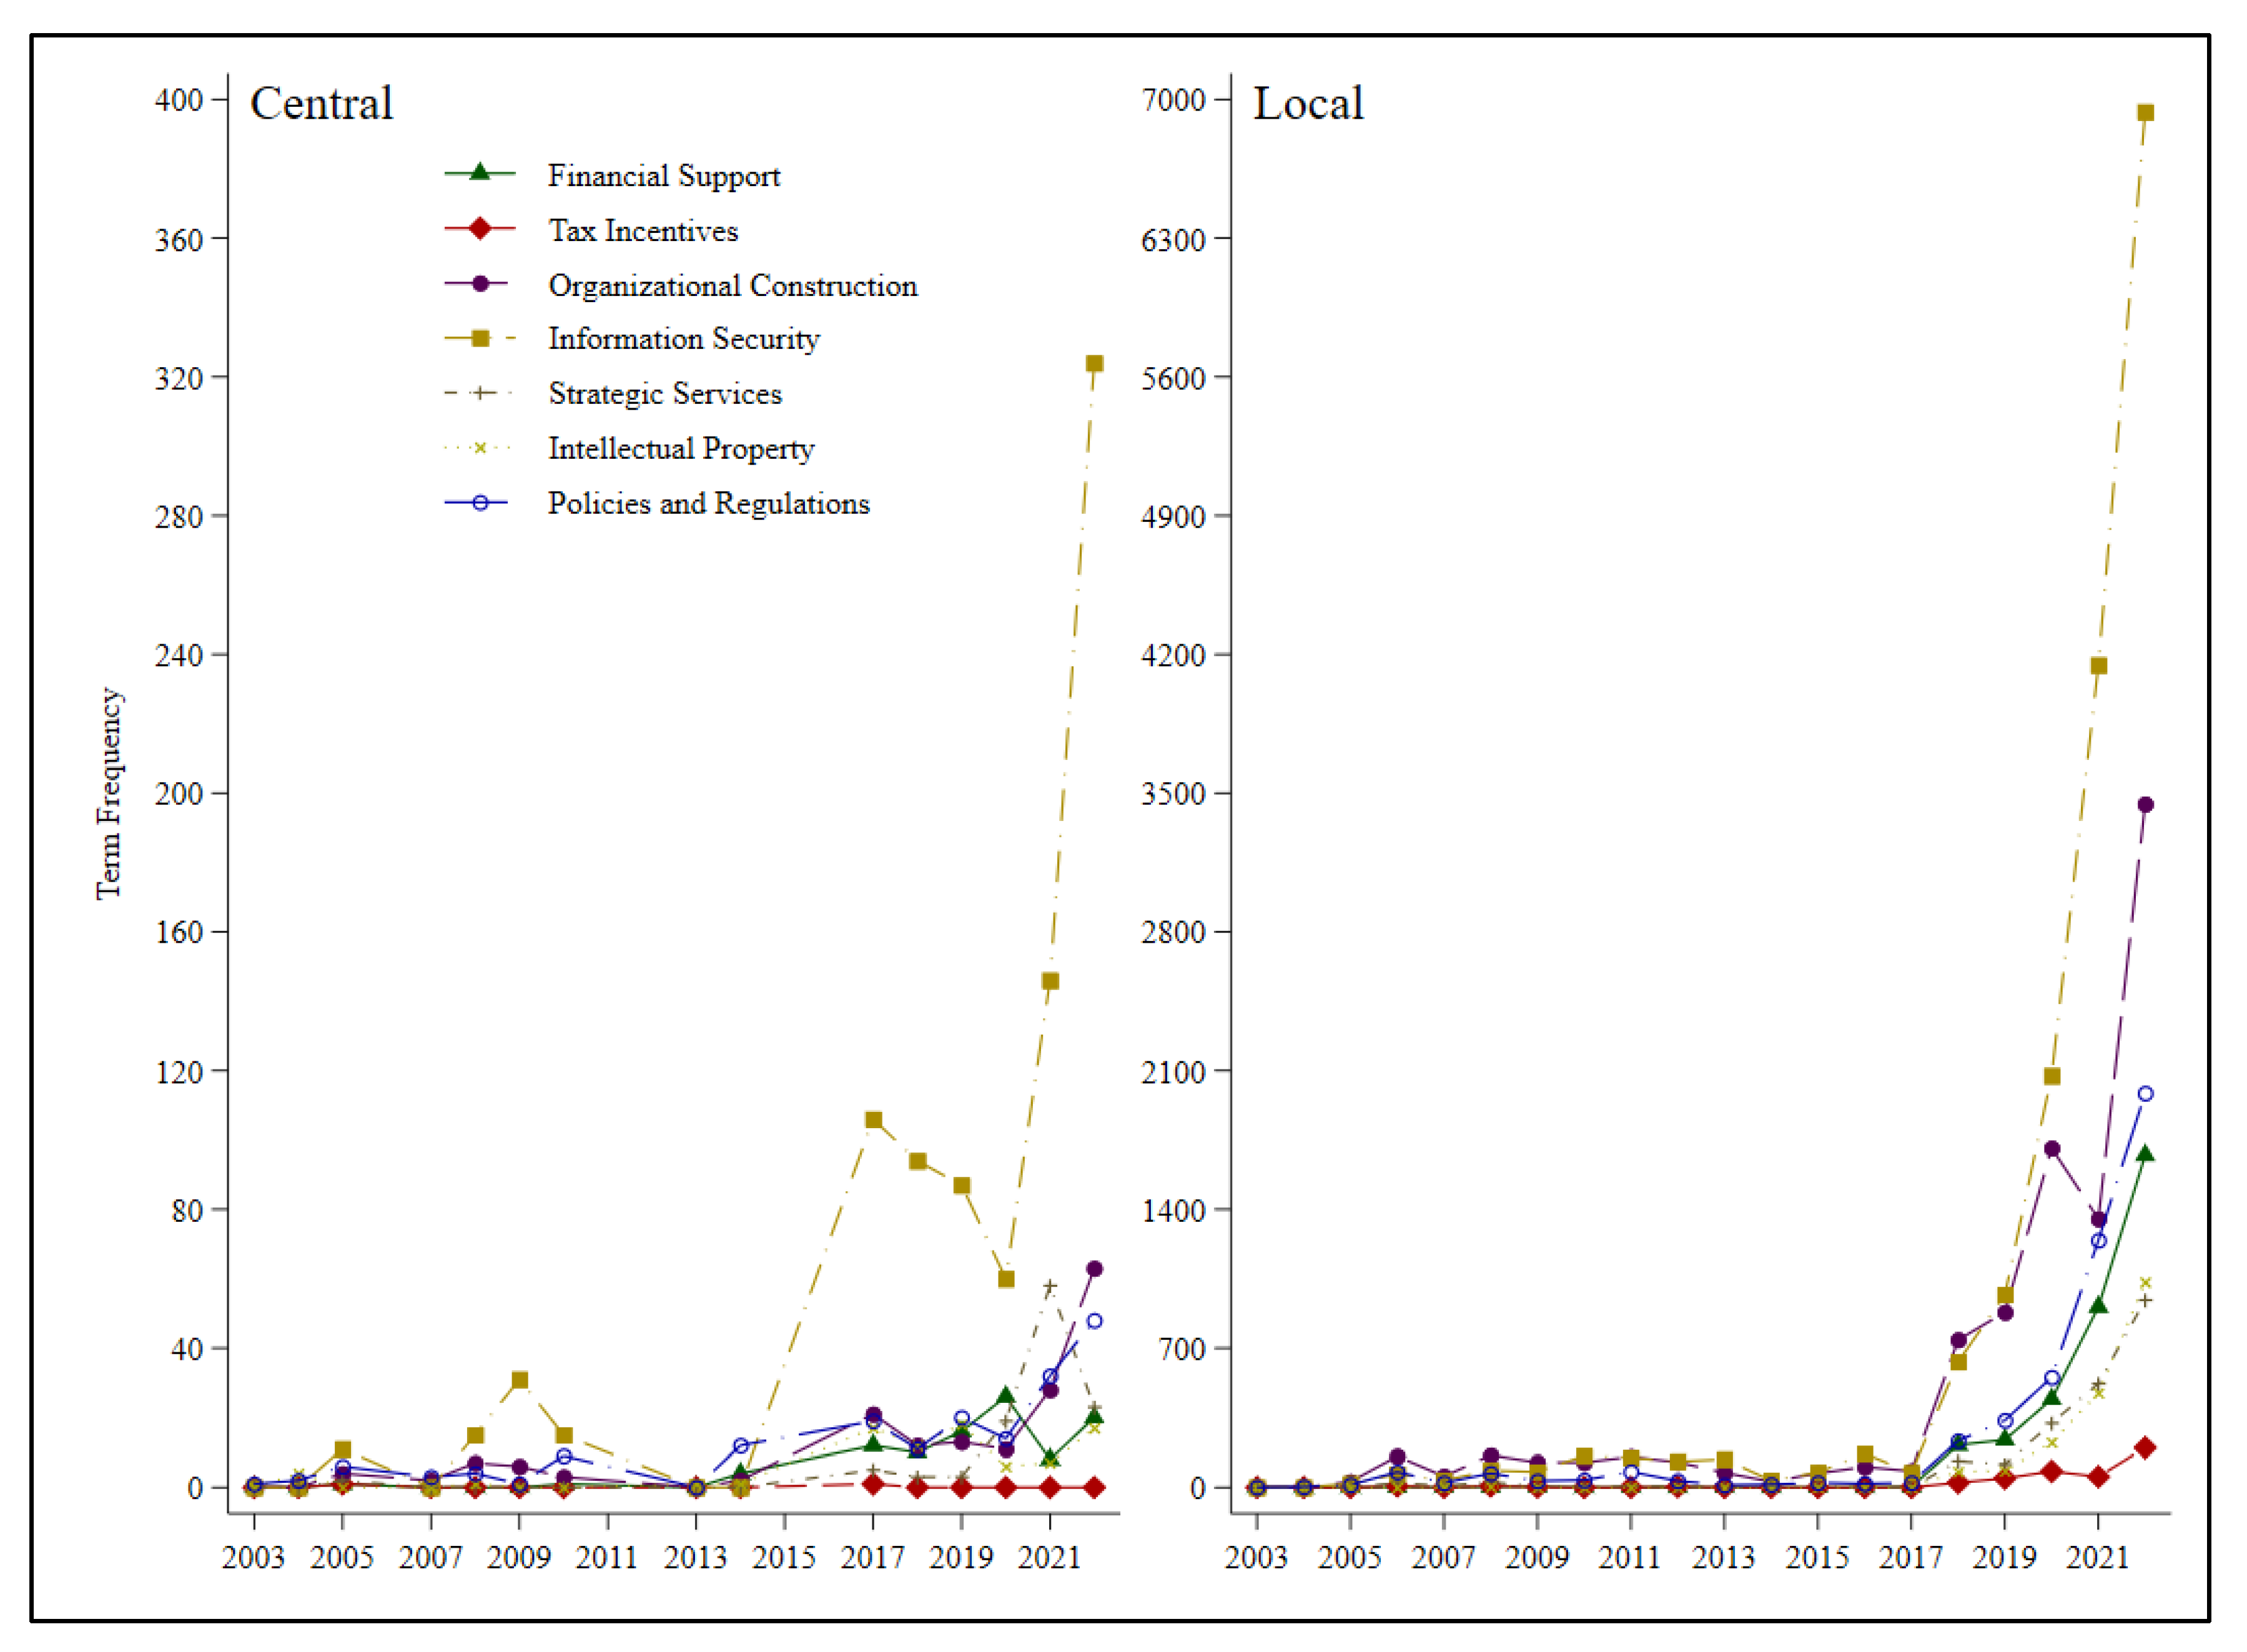Click the 3500 tick label on Local y-axis
Screen dimensions: 2247x1652
point(1174,793)
